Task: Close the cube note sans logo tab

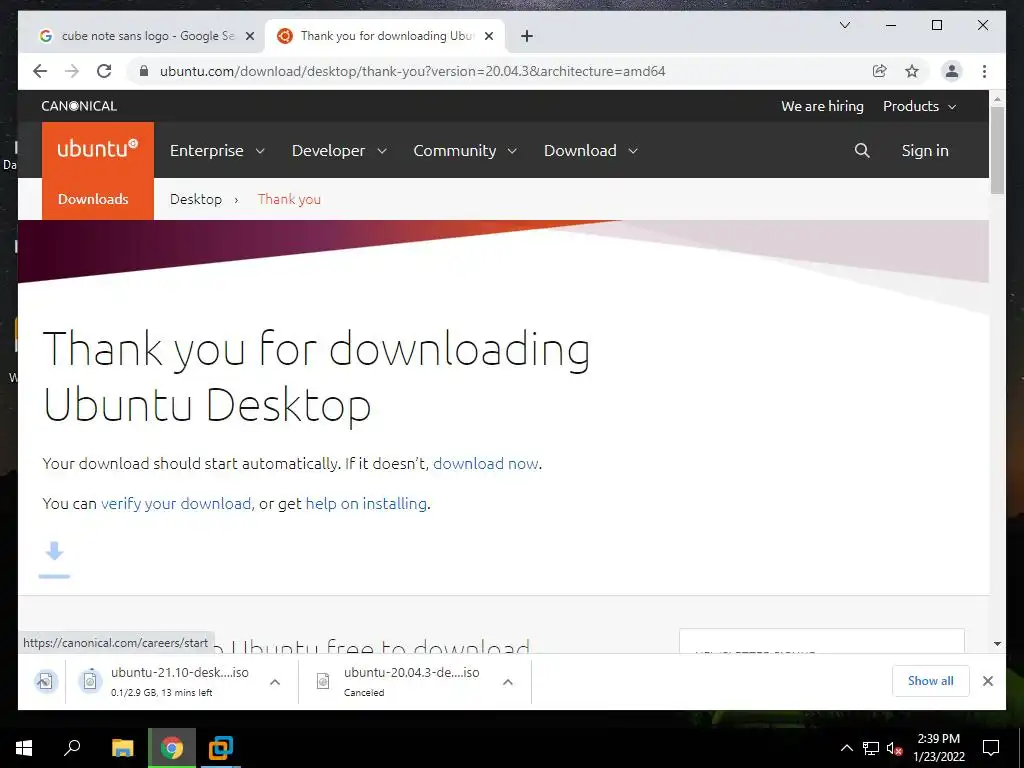Action: click(x=249, y=36)
